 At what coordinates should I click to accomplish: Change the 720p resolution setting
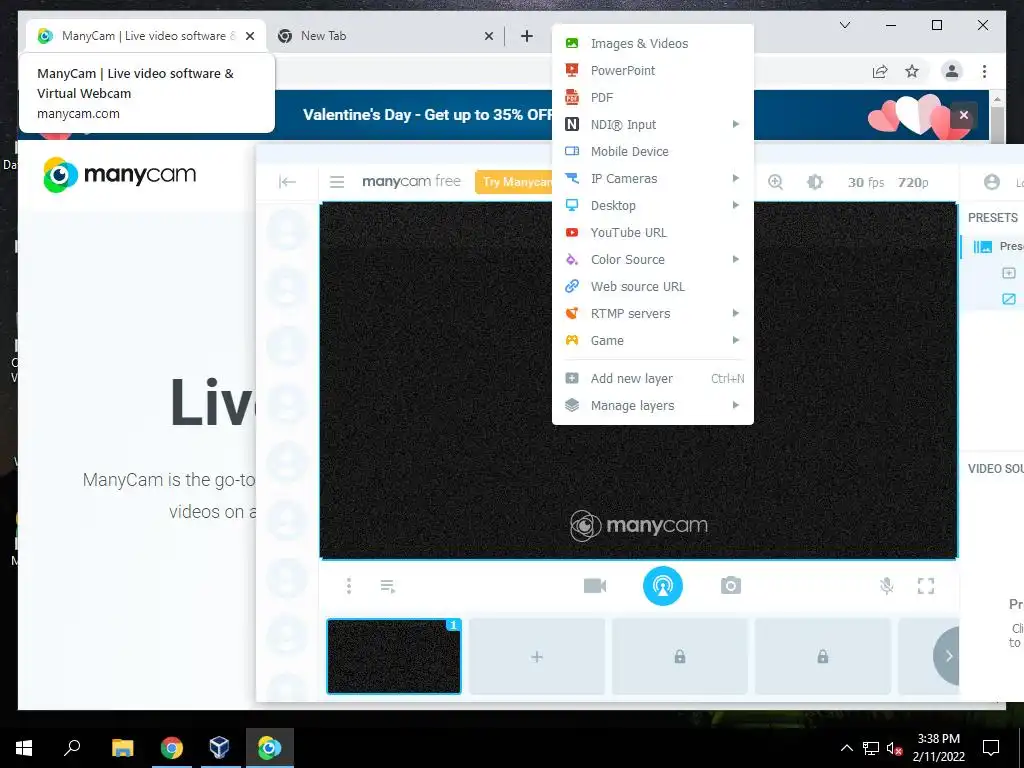pos(913,182)
